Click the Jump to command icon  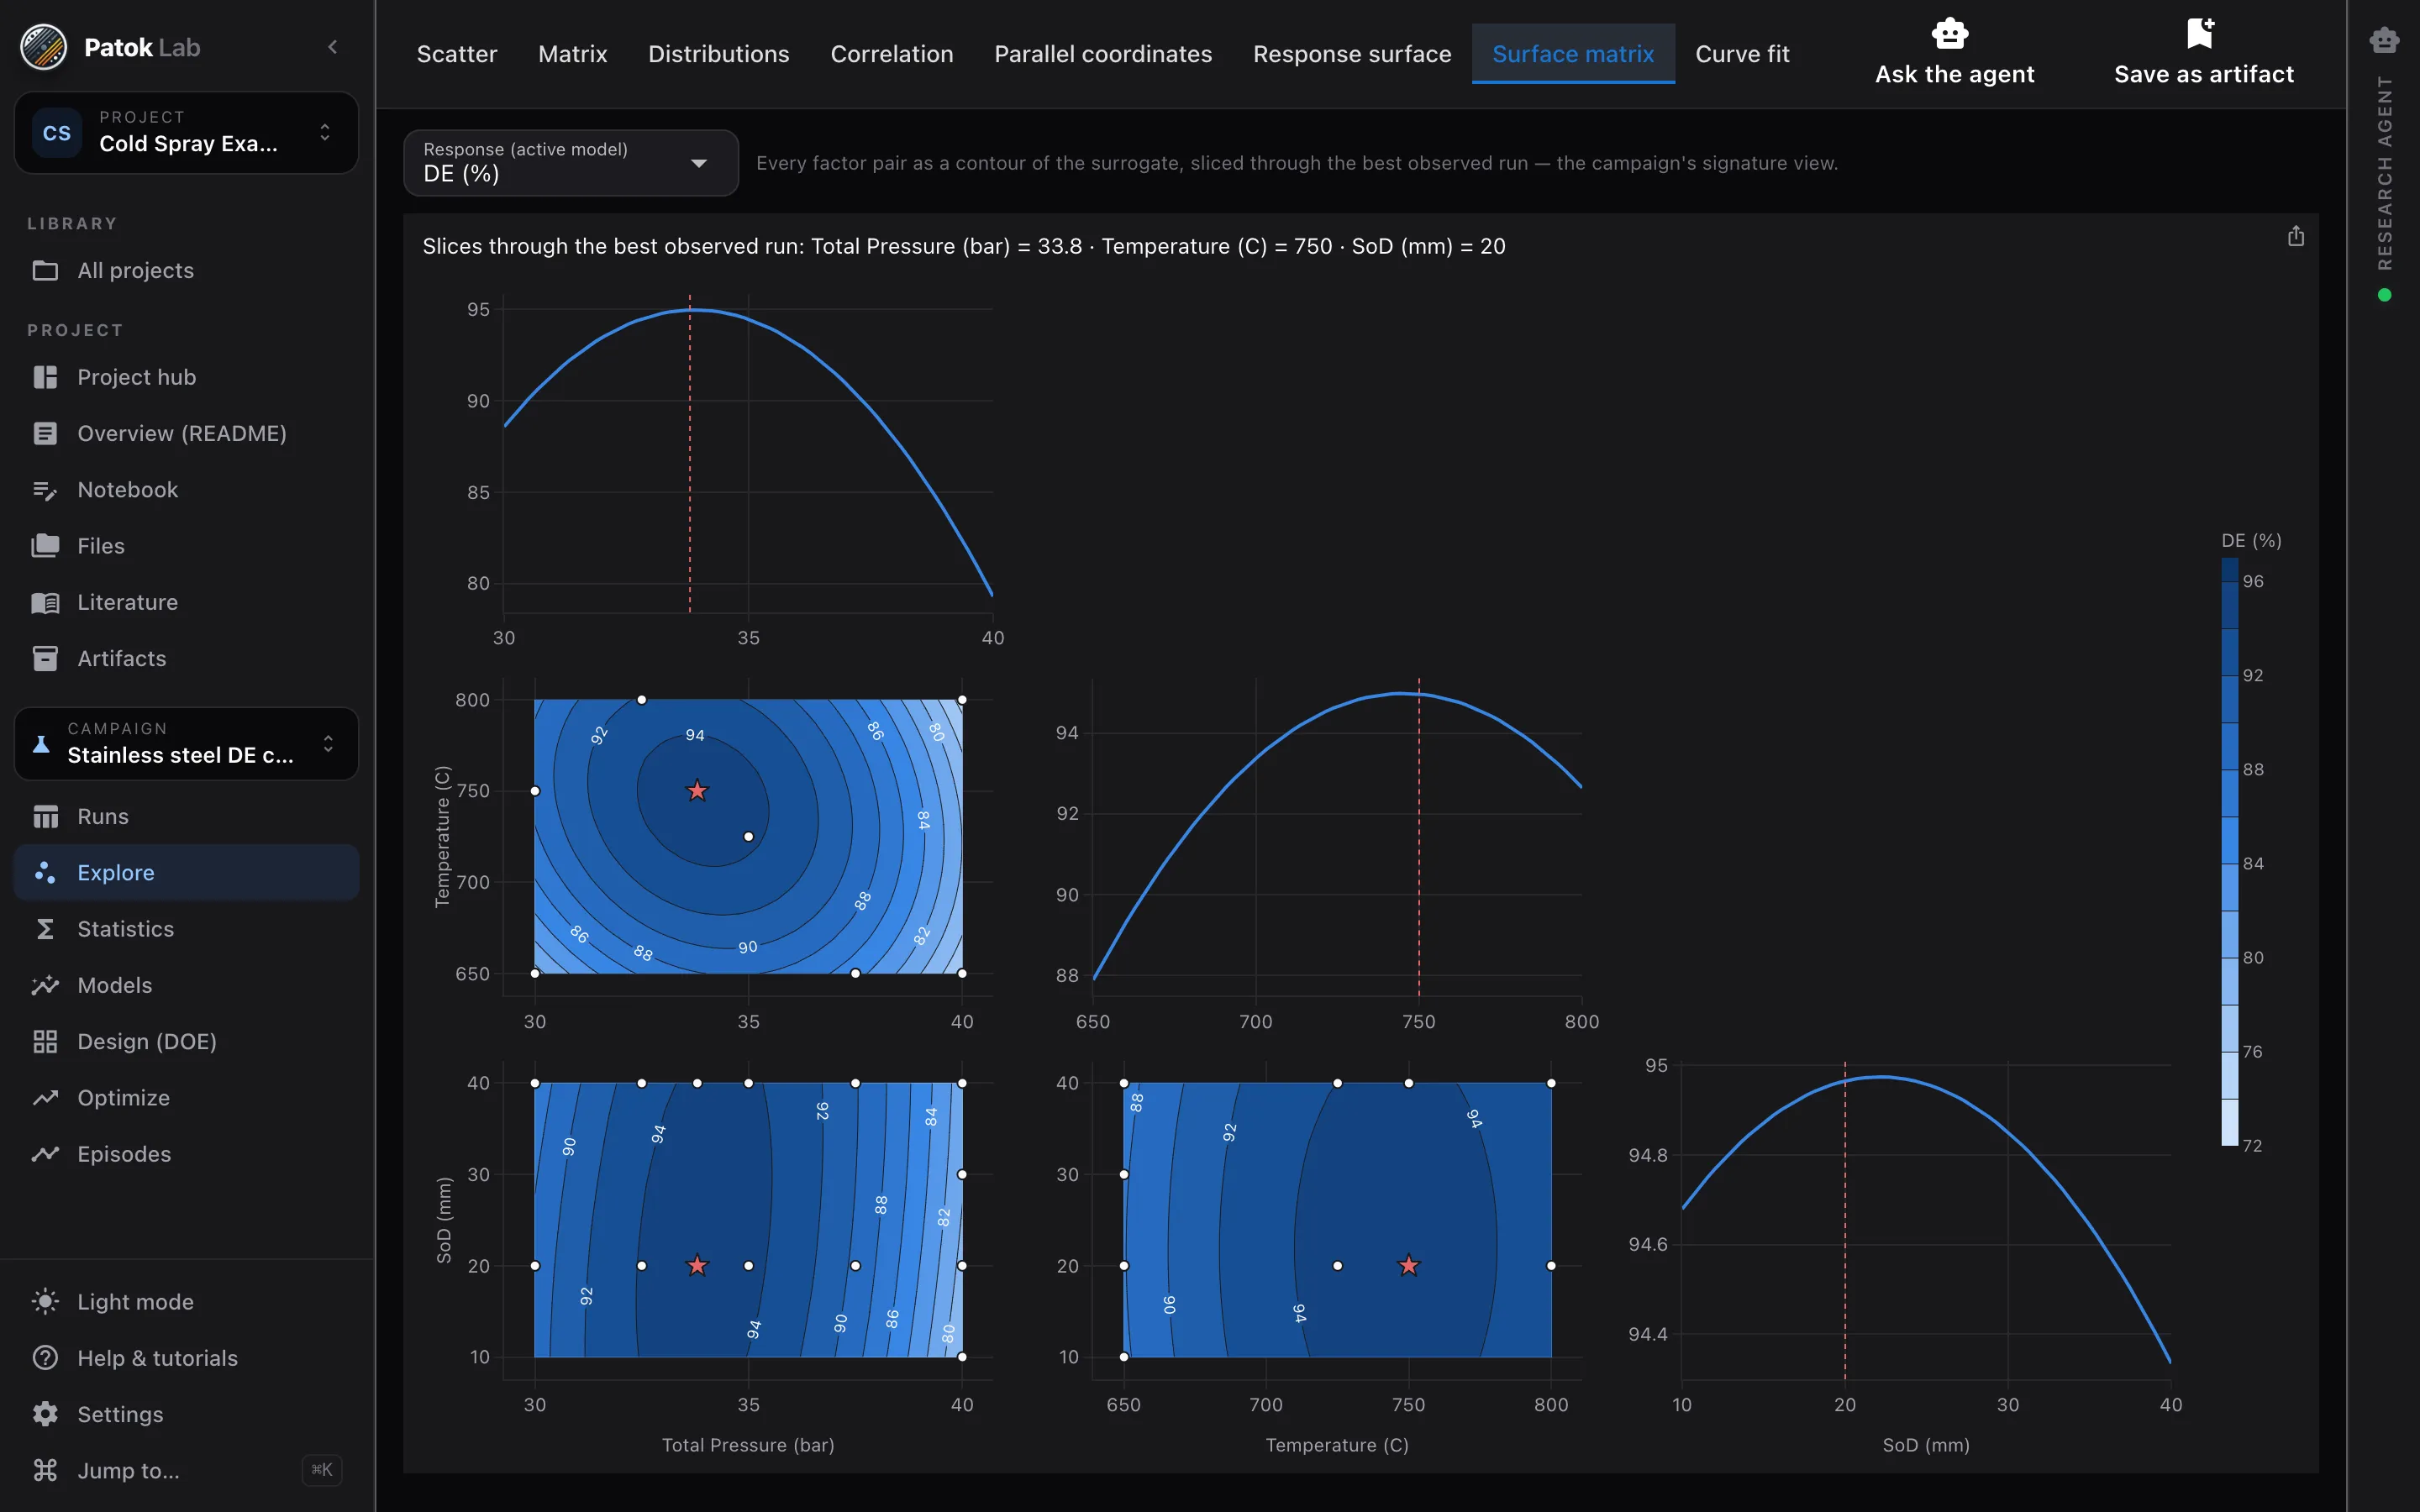point(45,1470)
